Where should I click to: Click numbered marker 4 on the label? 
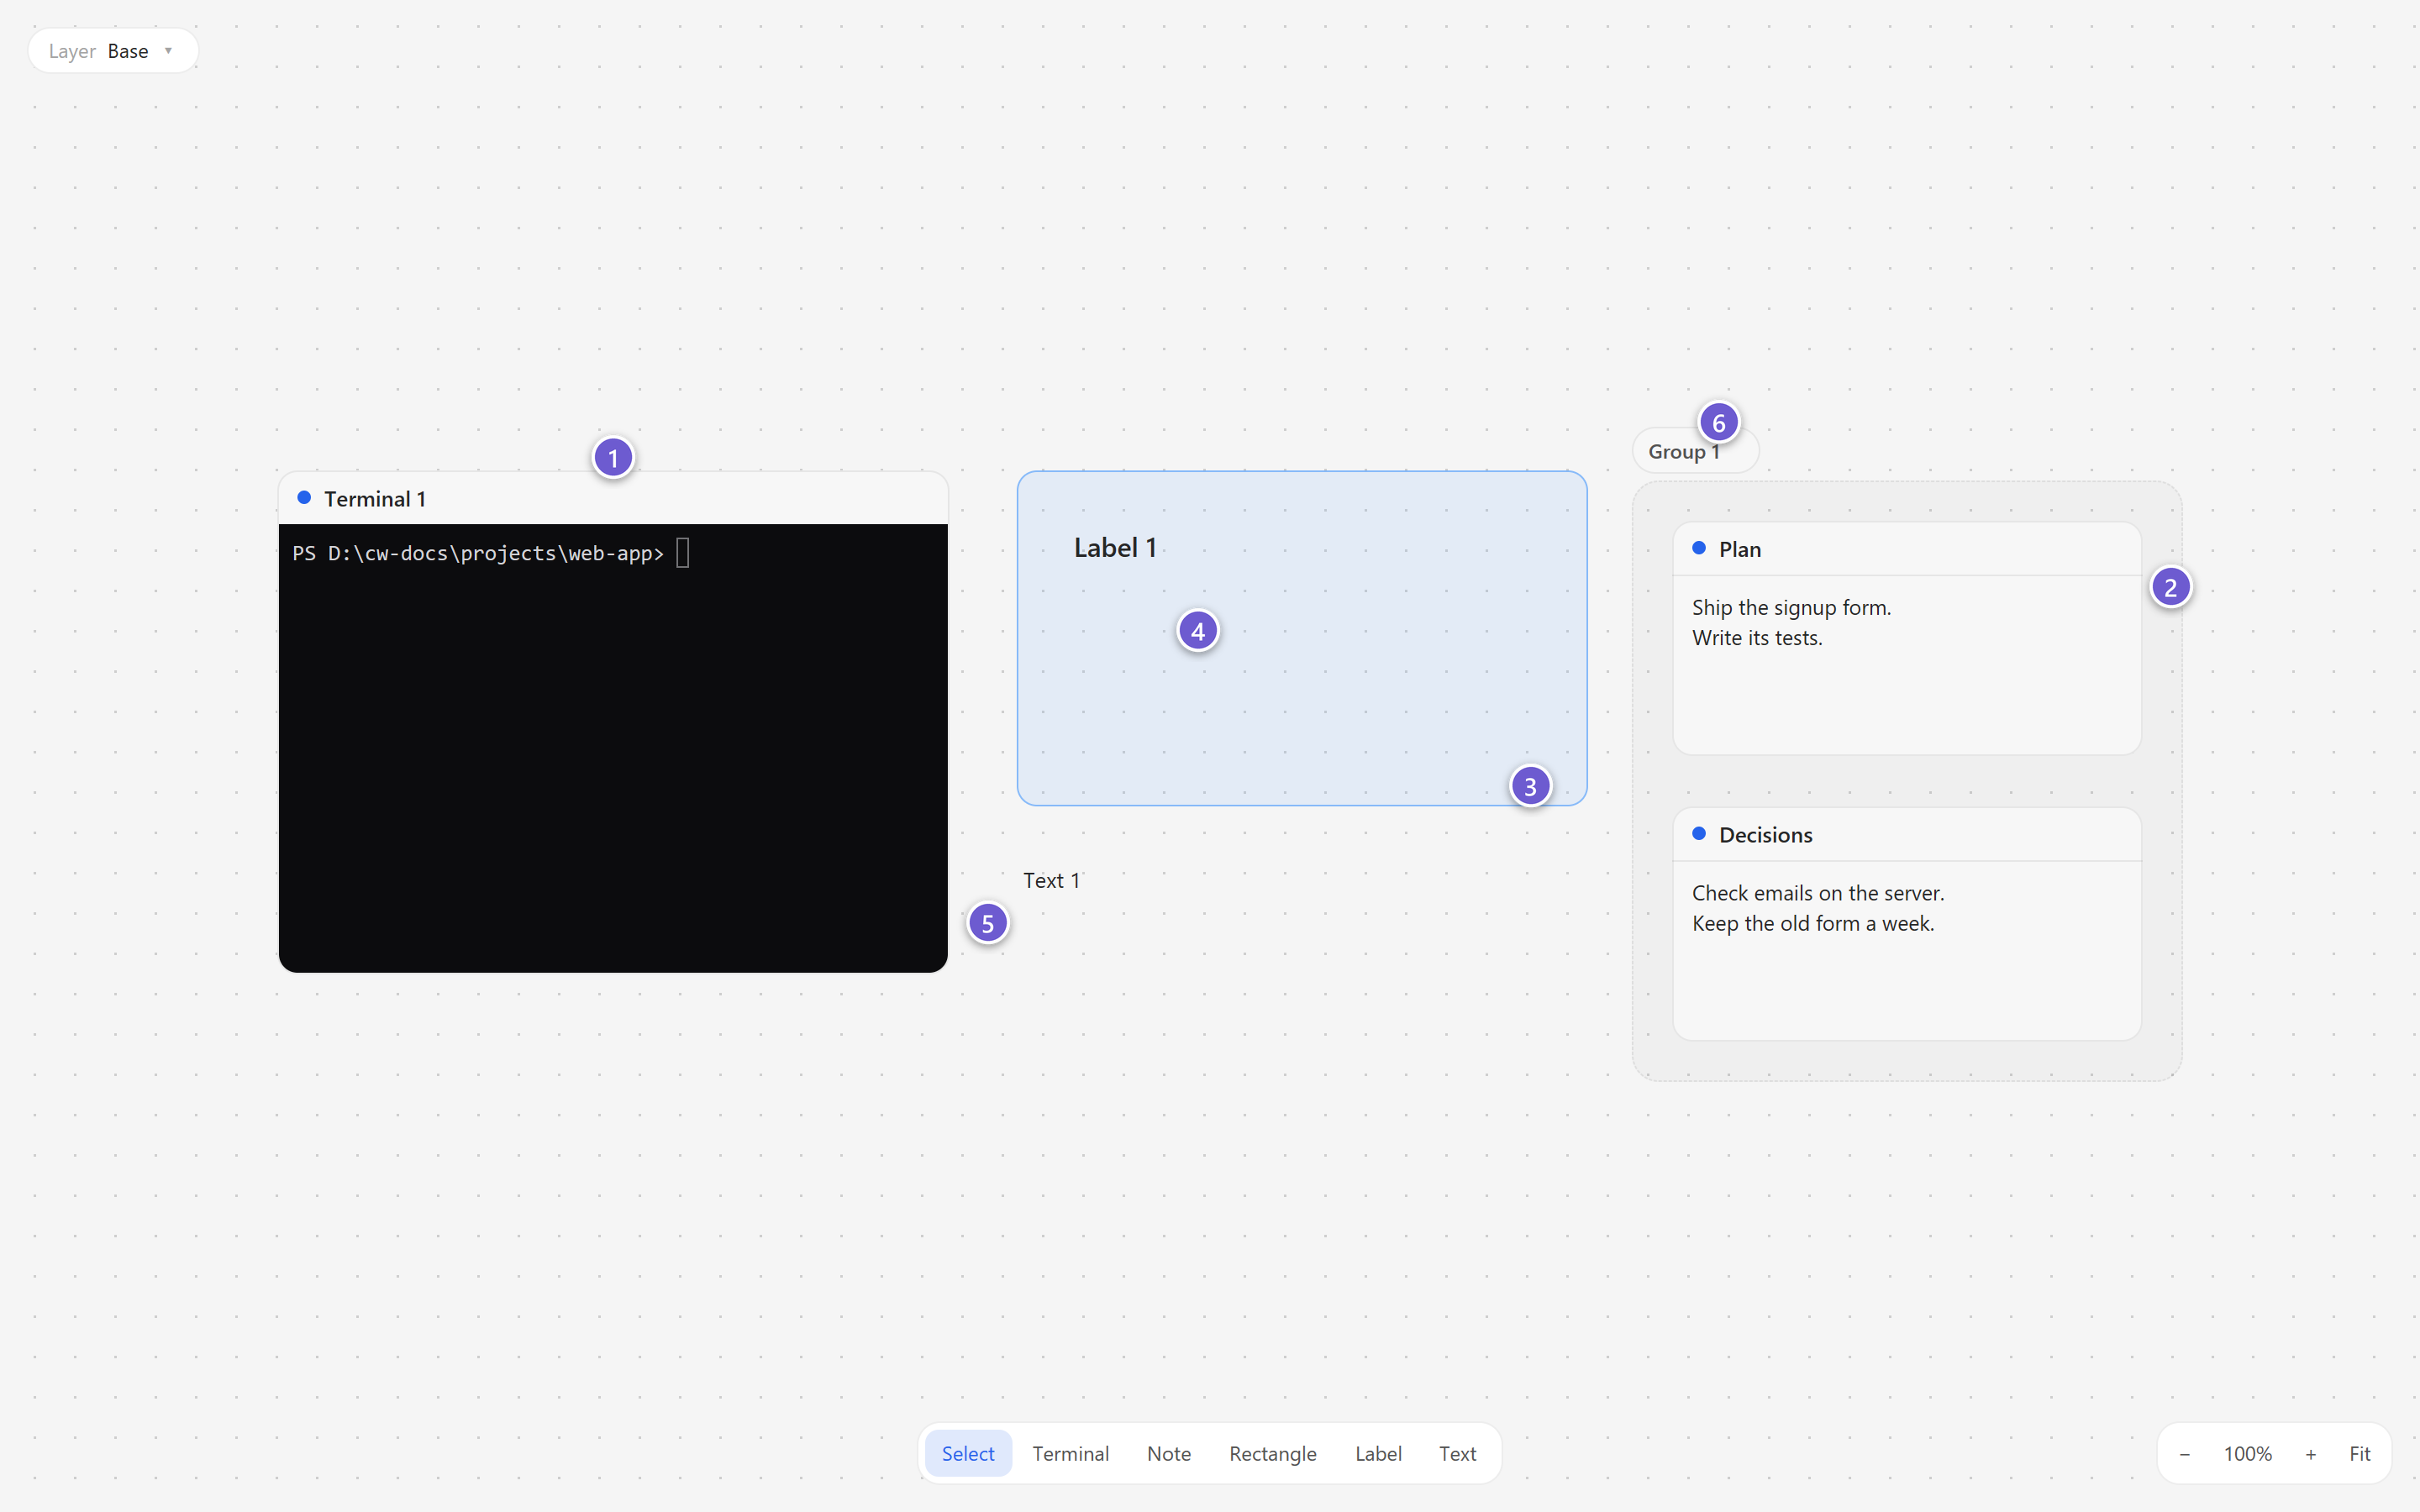click(x=1198, y=631)
